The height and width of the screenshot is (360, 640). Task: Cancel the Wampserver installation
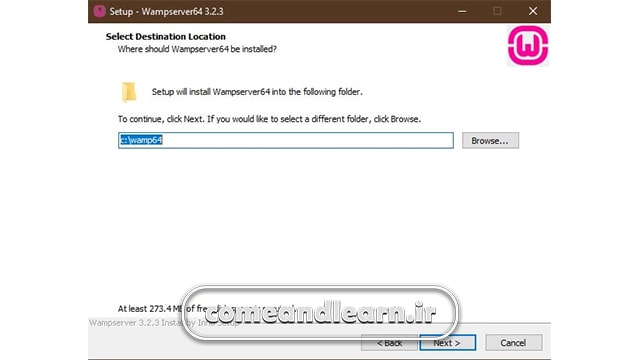(513, 343)
